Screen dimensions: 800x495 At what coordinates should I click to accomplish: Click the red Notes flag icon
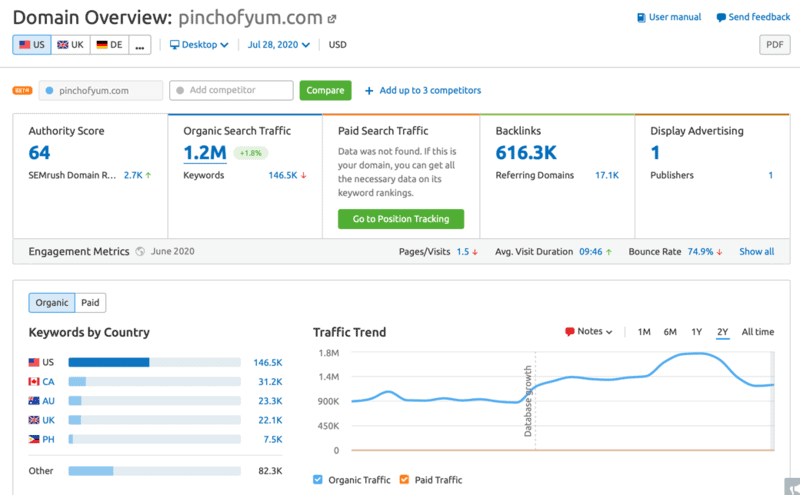tap(570, 332)
